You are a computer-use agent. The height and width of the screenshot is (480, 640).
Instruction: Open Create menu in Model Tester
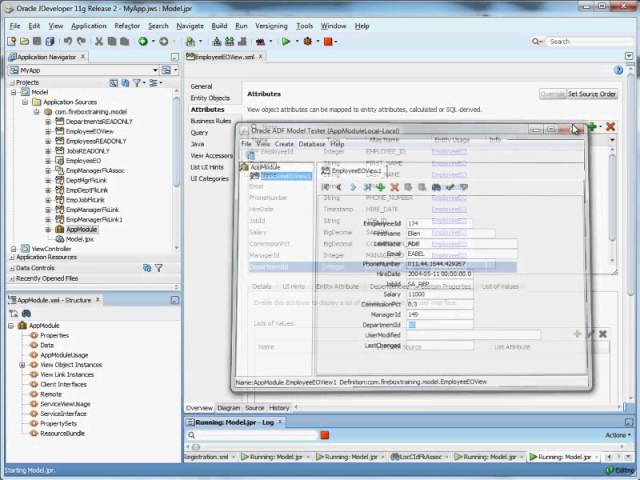coord(284,144)
